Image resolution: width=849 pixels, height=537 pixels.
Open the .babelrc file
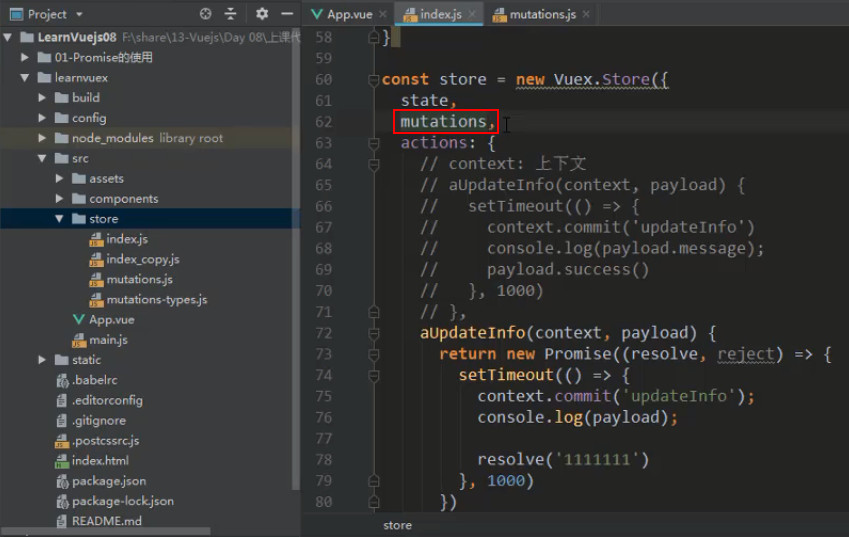coord(94,380)
